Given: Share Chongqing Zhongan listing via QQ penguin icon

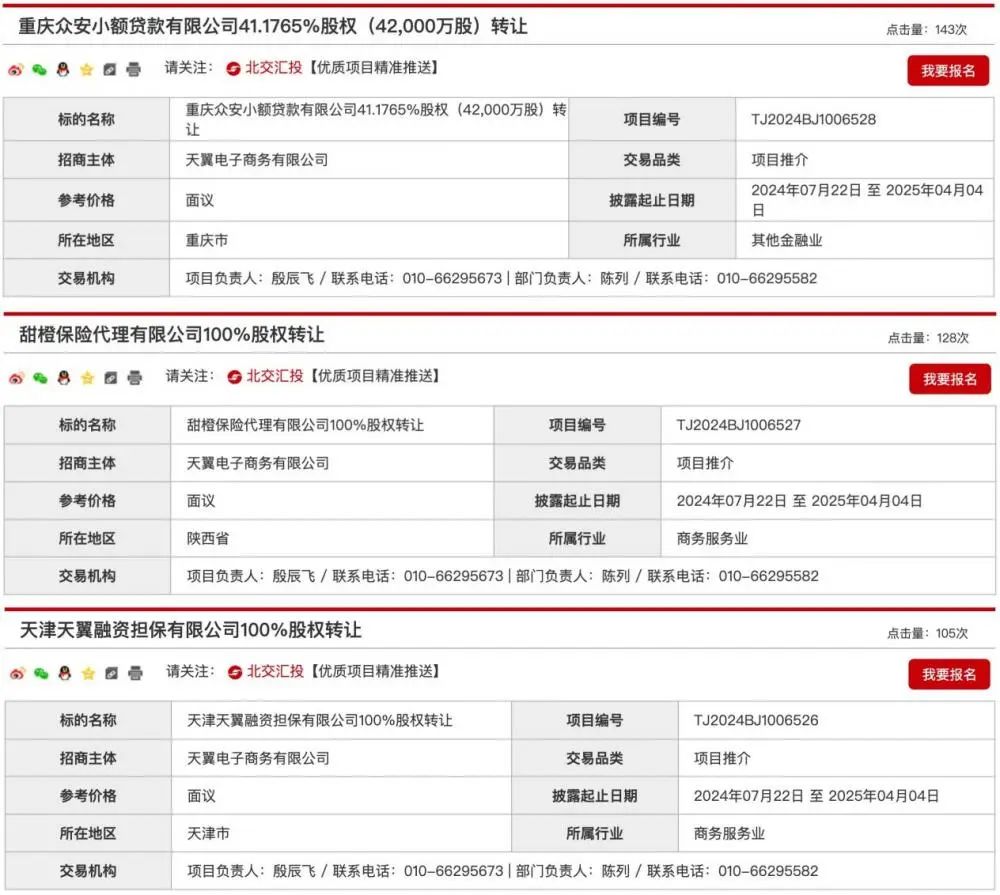Looking at the screenshot, I should (62, 69).
